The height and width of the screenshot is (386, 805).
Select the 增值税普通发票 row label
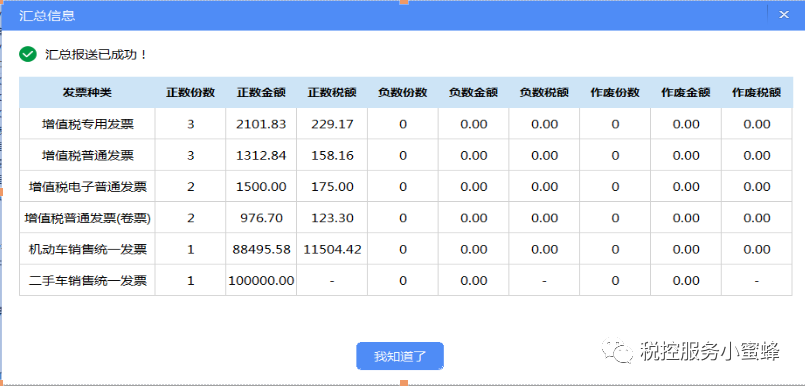tap(88, 155)
